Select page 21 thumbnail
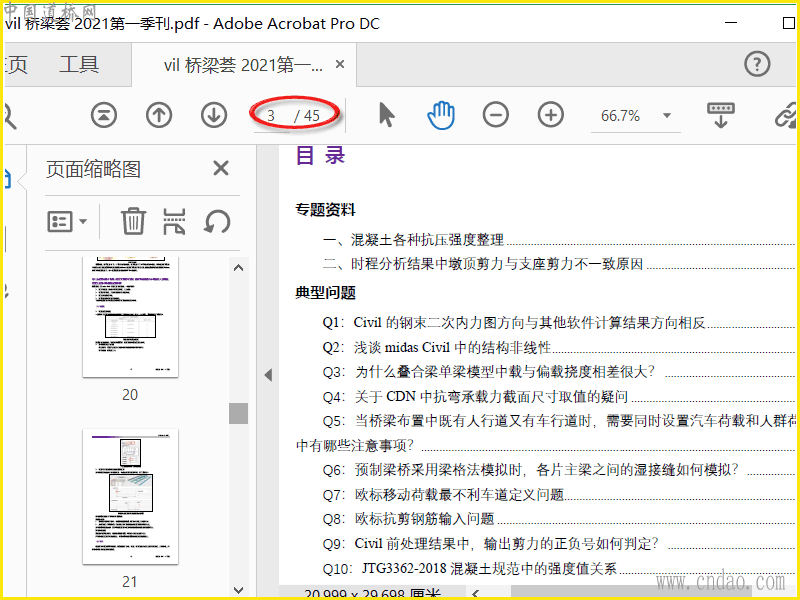This screenshot has width=800, height=600. click(131, 496)
